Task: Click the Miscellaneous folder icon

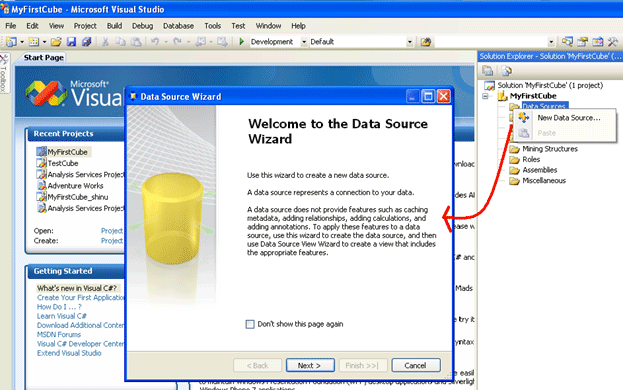Action: pyautogui.click(x=515, y=181)
